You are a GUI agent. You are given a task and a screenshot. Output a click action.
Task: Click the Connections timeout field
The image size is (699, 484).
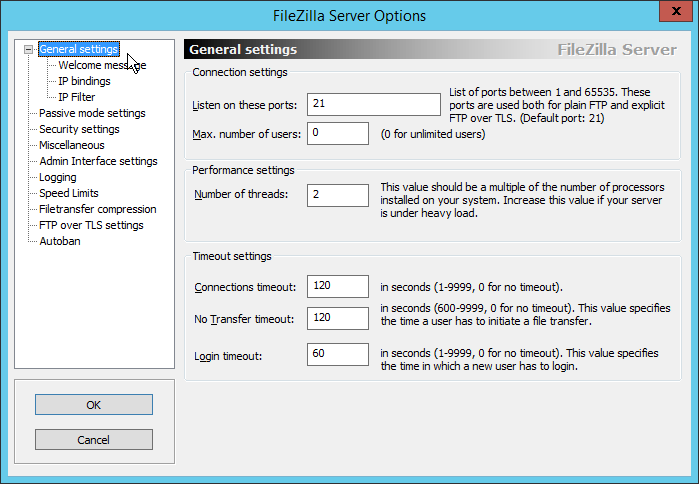[x=338, y=286]
